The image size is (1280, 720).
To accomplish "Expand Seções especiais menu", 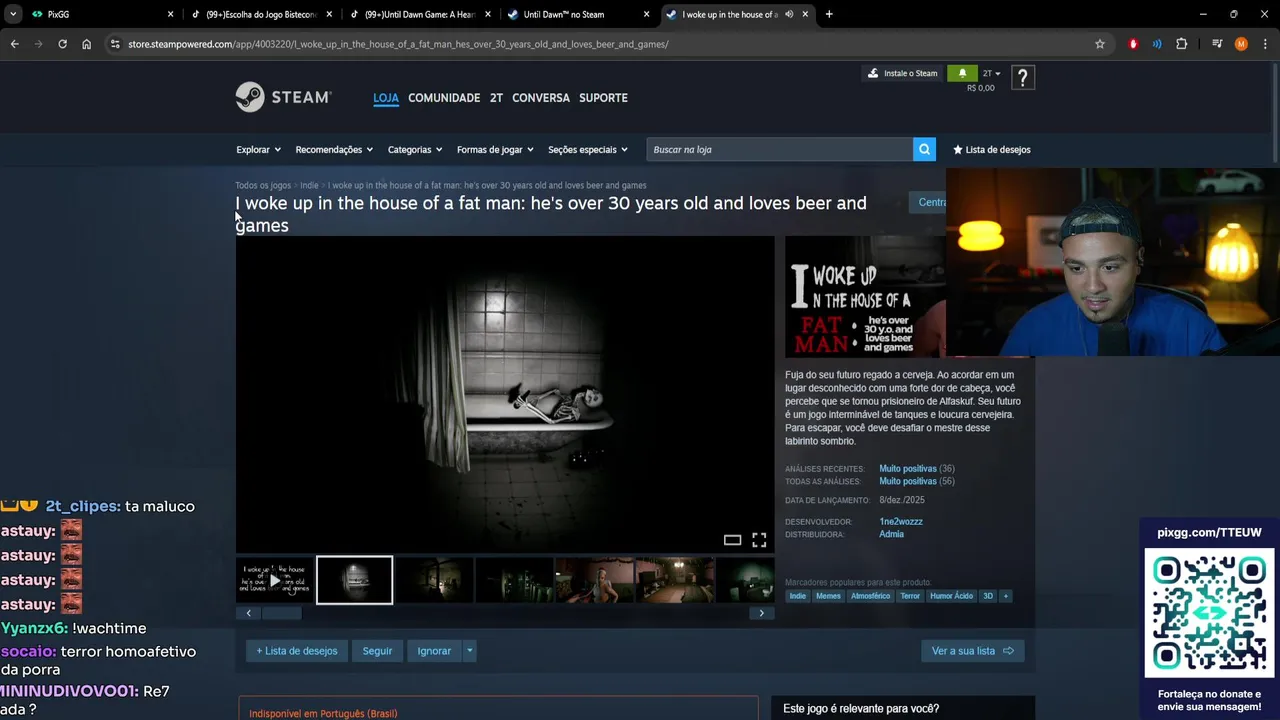I will 588,149.
